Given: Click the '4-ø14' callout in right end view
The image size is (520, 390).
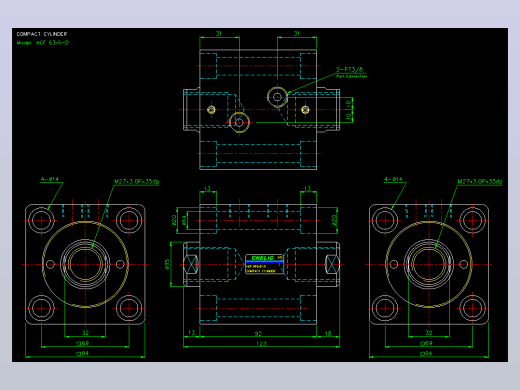Looking at the screenshot, I should (393, 179).
